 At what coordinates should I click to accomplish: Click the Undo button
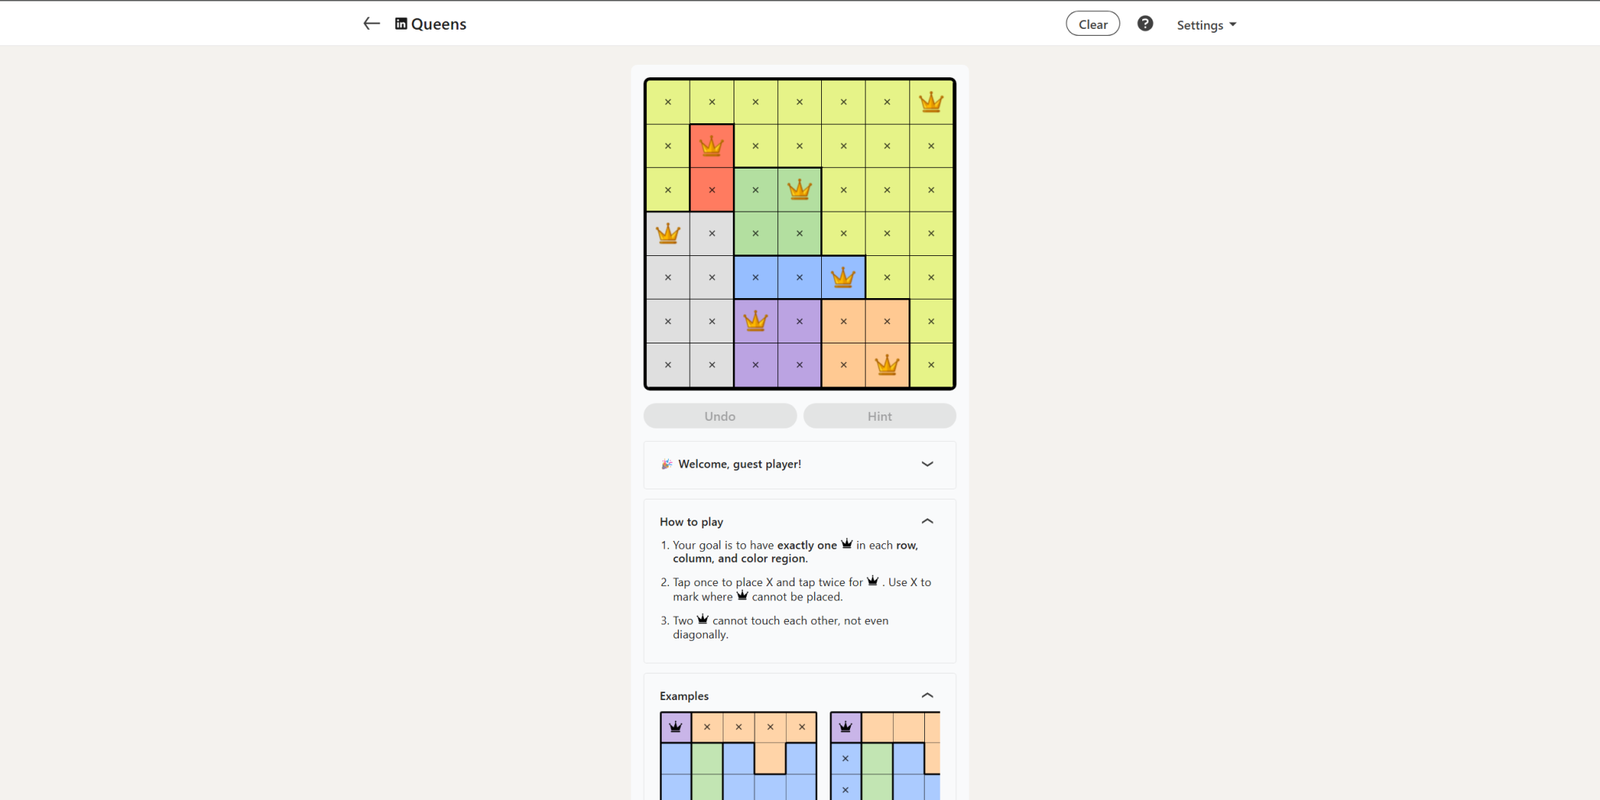720,416
